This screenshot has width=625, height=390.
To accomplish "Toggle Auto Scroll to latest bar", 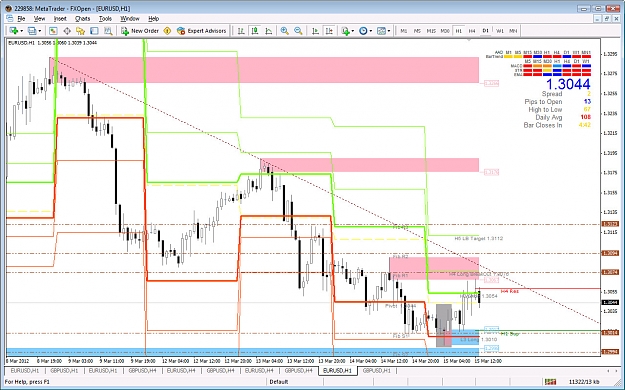I will pyautogui.click(x=315, y=31).
